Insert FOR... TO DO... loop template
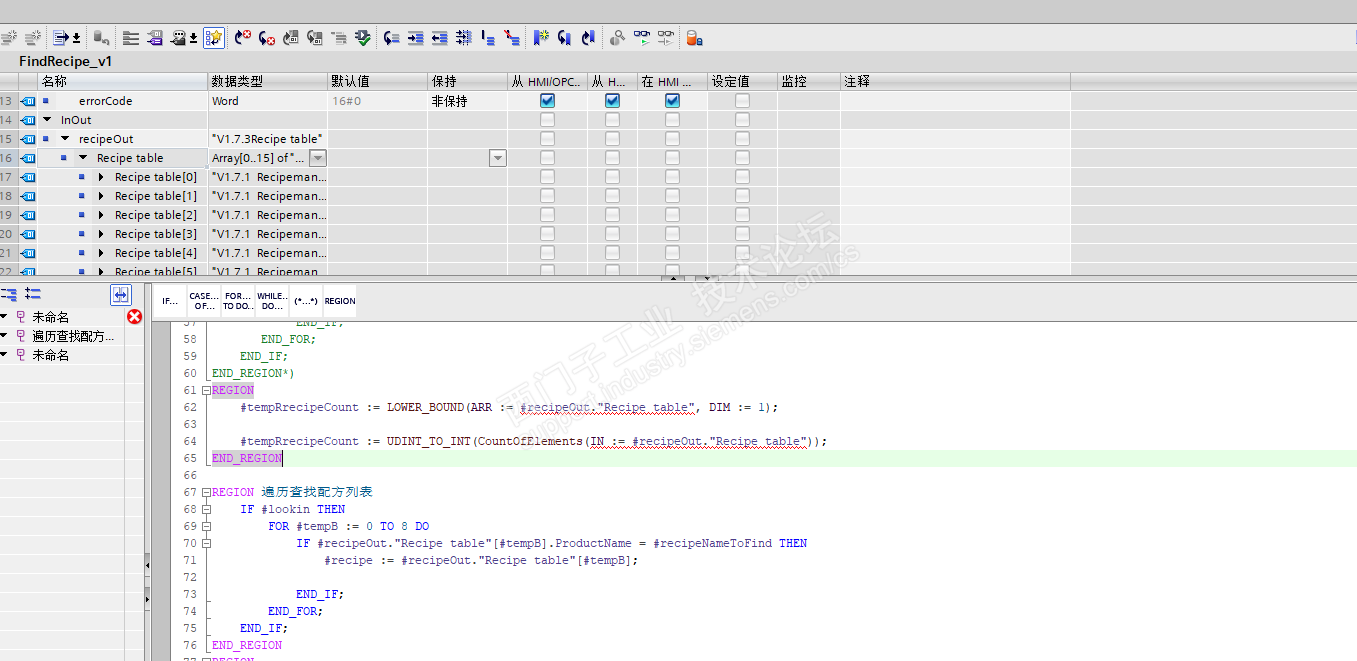 coord(237,300)
